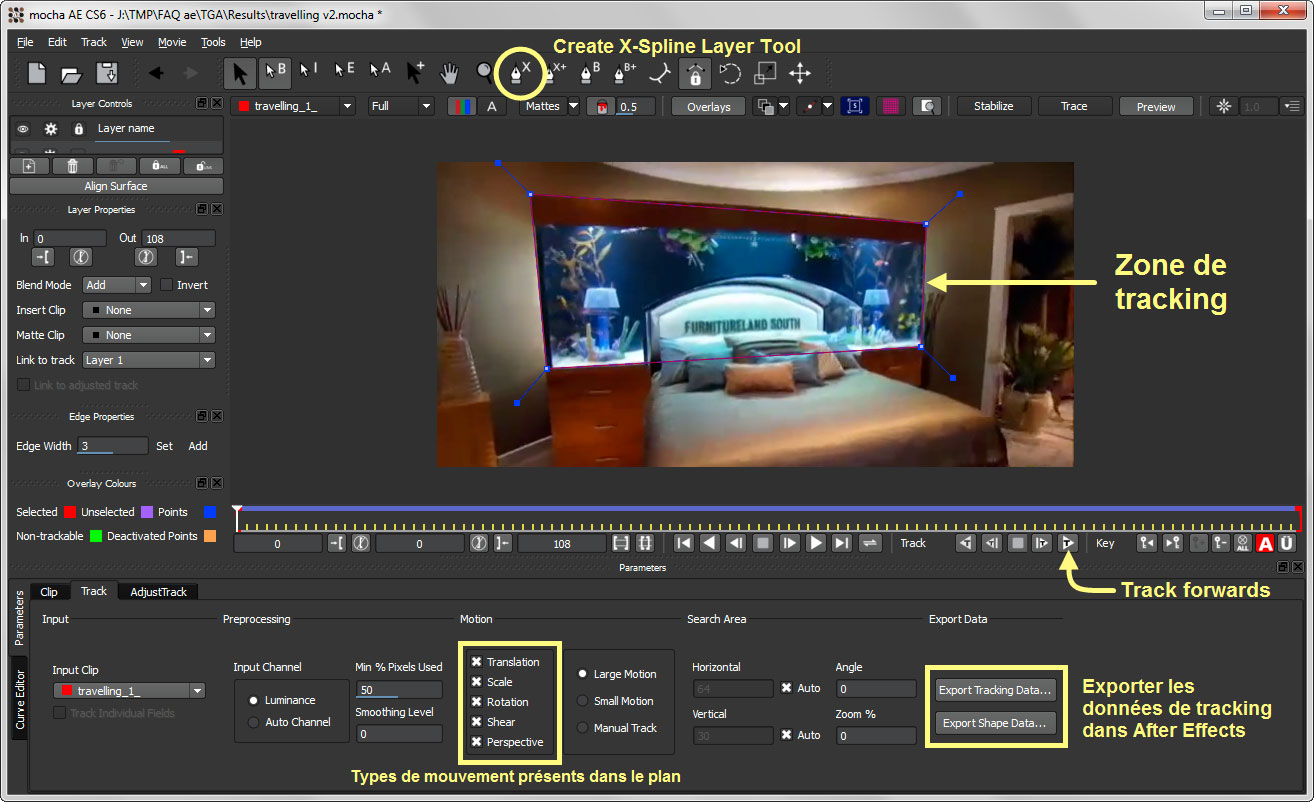Toggle the surface S overlay icon
Viewport: 1314px width, 802px height.
[x=854, y=106]
